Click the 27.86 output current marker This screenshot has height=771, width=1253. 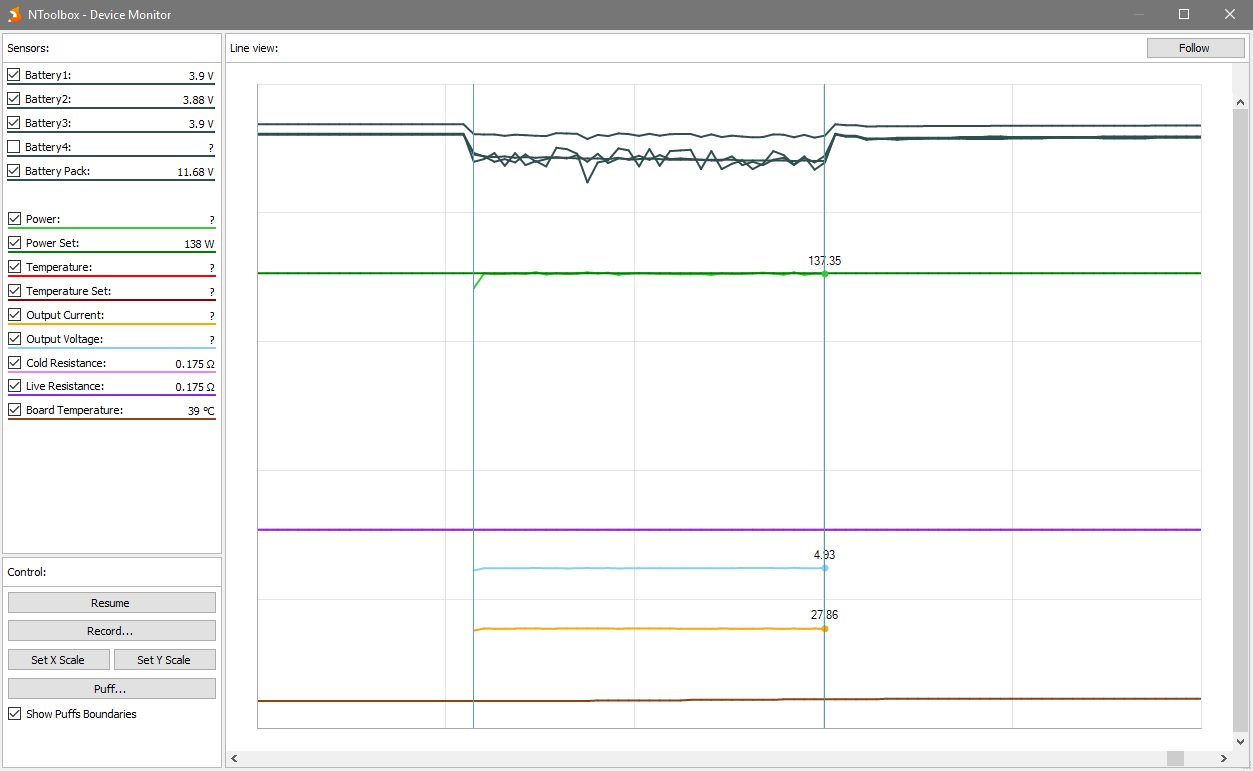click(x=824, y=629)
